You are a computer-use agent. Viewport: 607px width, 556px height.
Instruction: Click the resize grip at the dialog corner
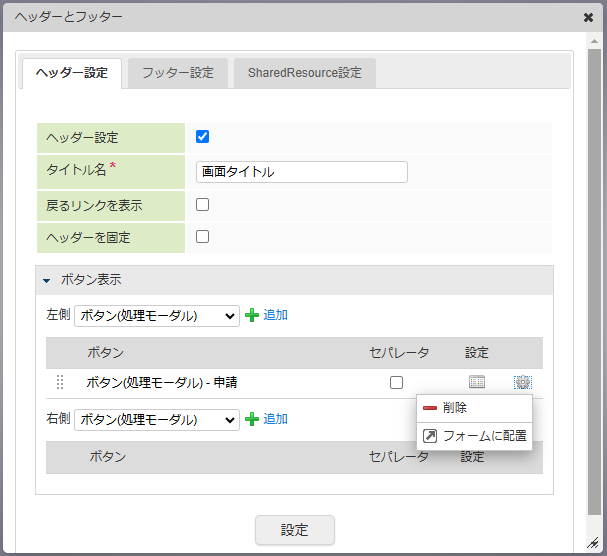[x=592, y=541]
